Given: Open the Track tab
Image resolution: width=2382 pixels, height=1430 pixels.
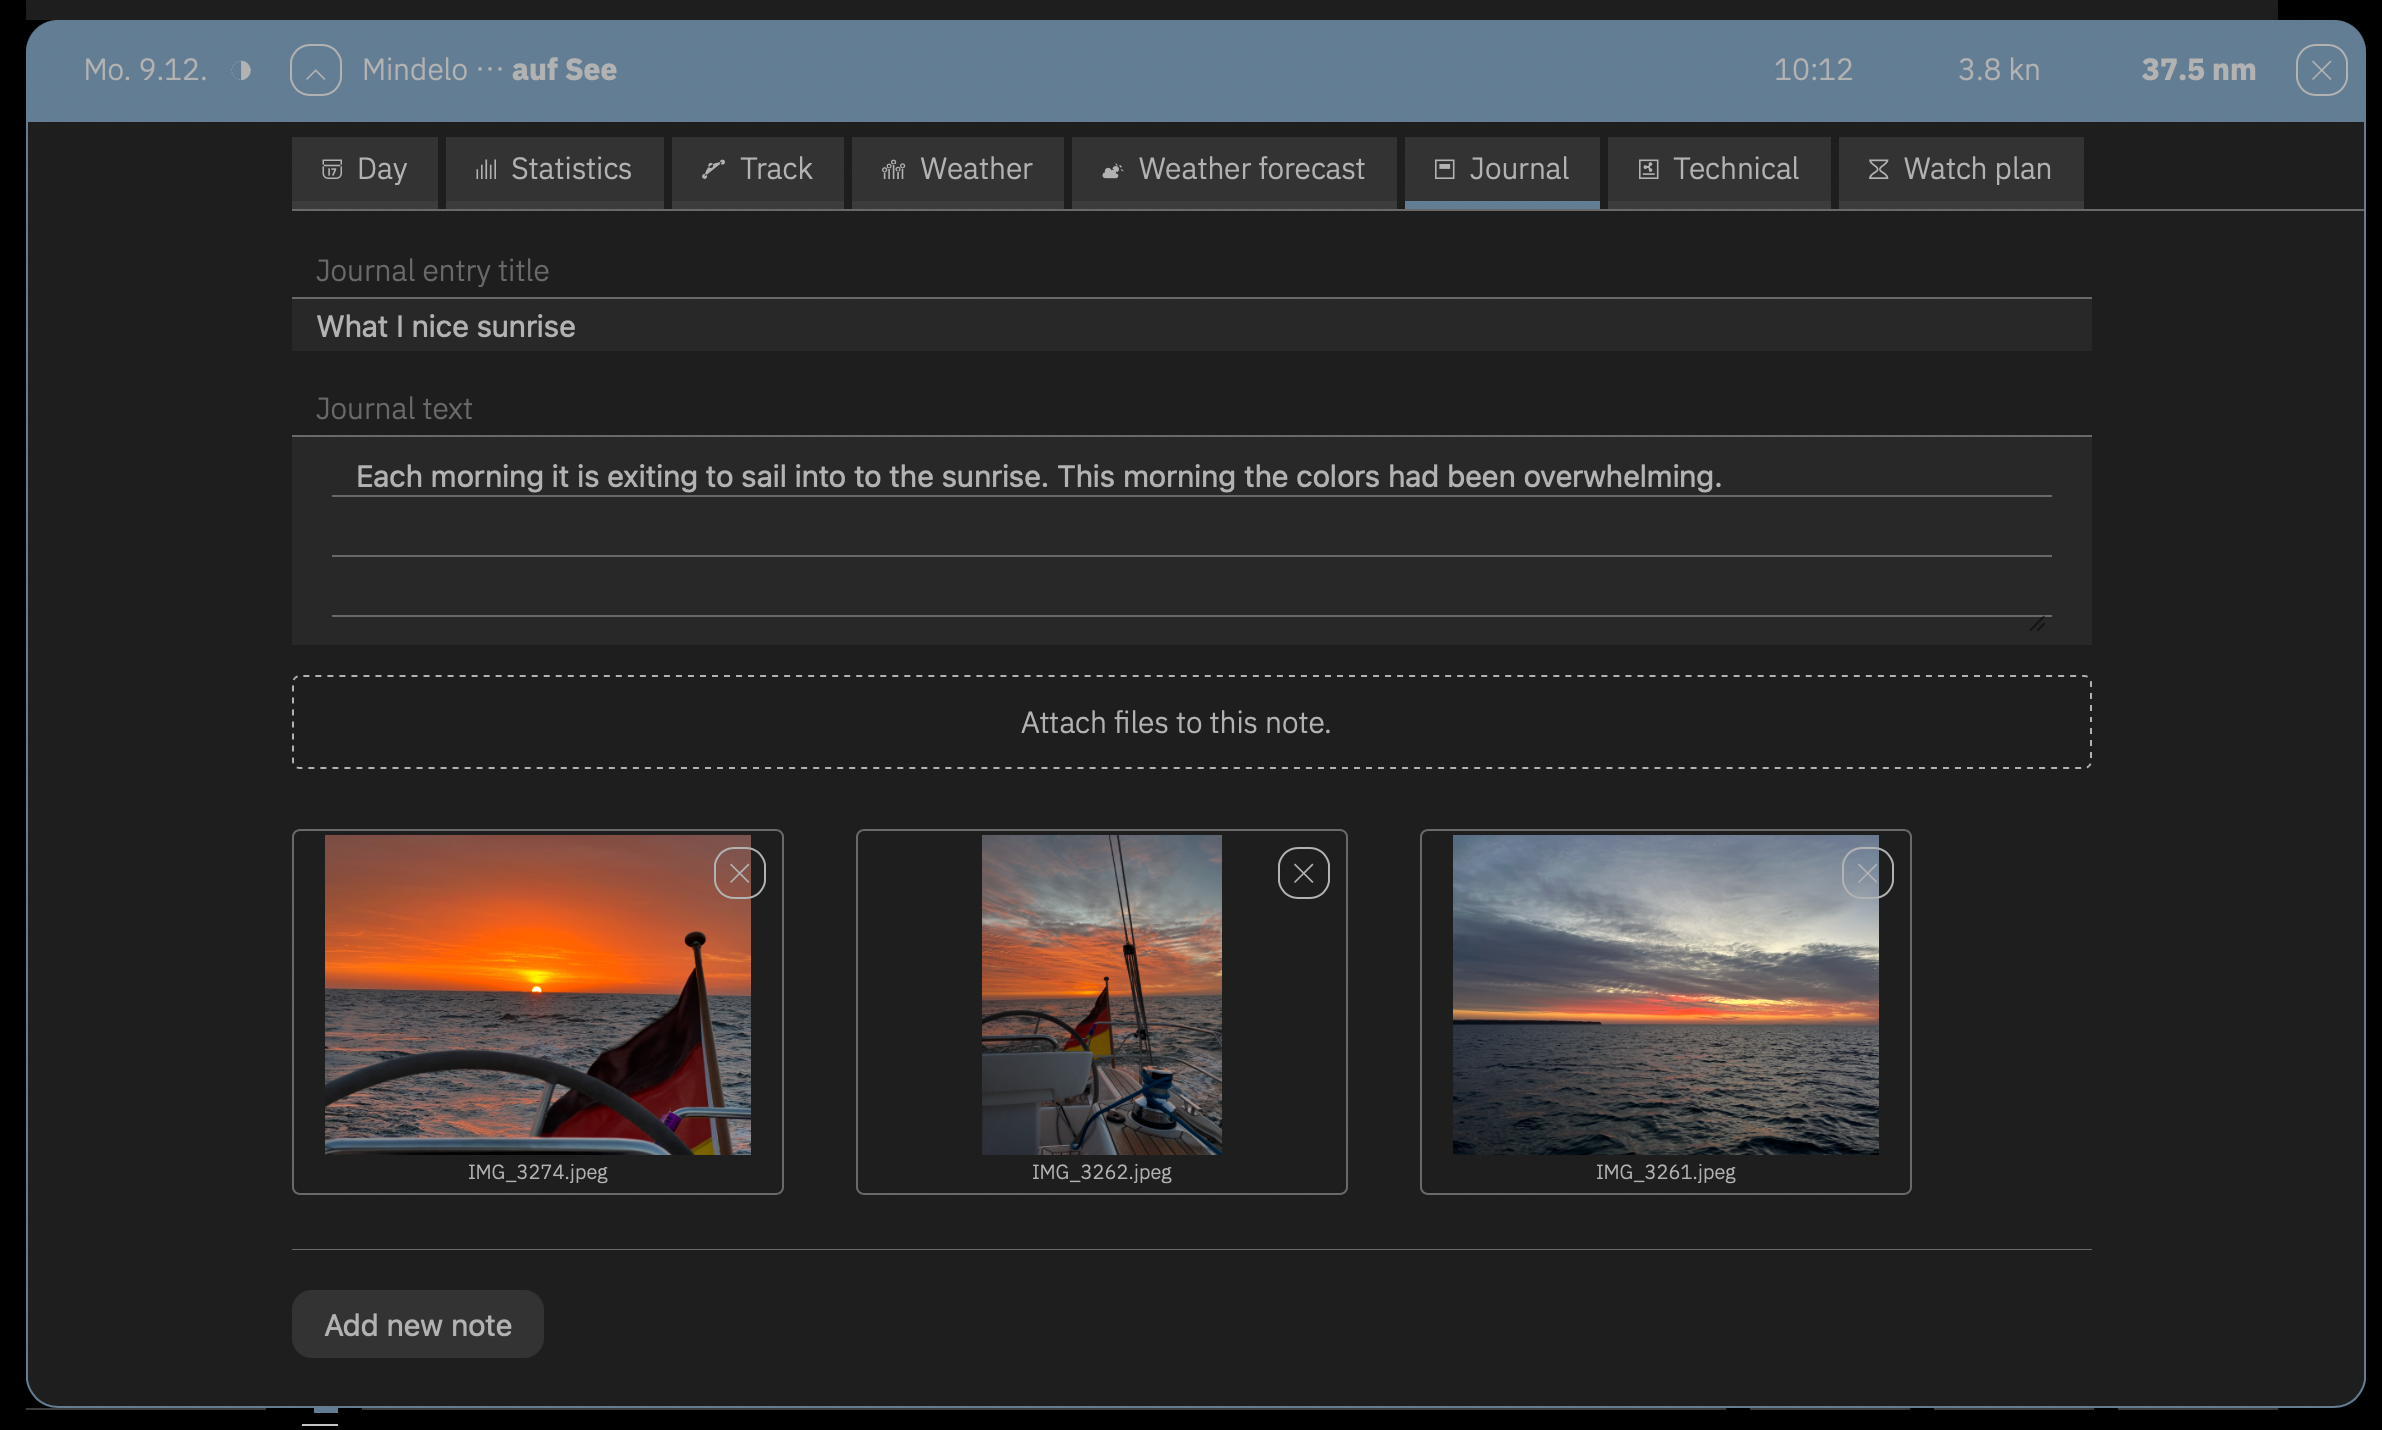Looking at the screenshot, I should [x=757, y=170].
